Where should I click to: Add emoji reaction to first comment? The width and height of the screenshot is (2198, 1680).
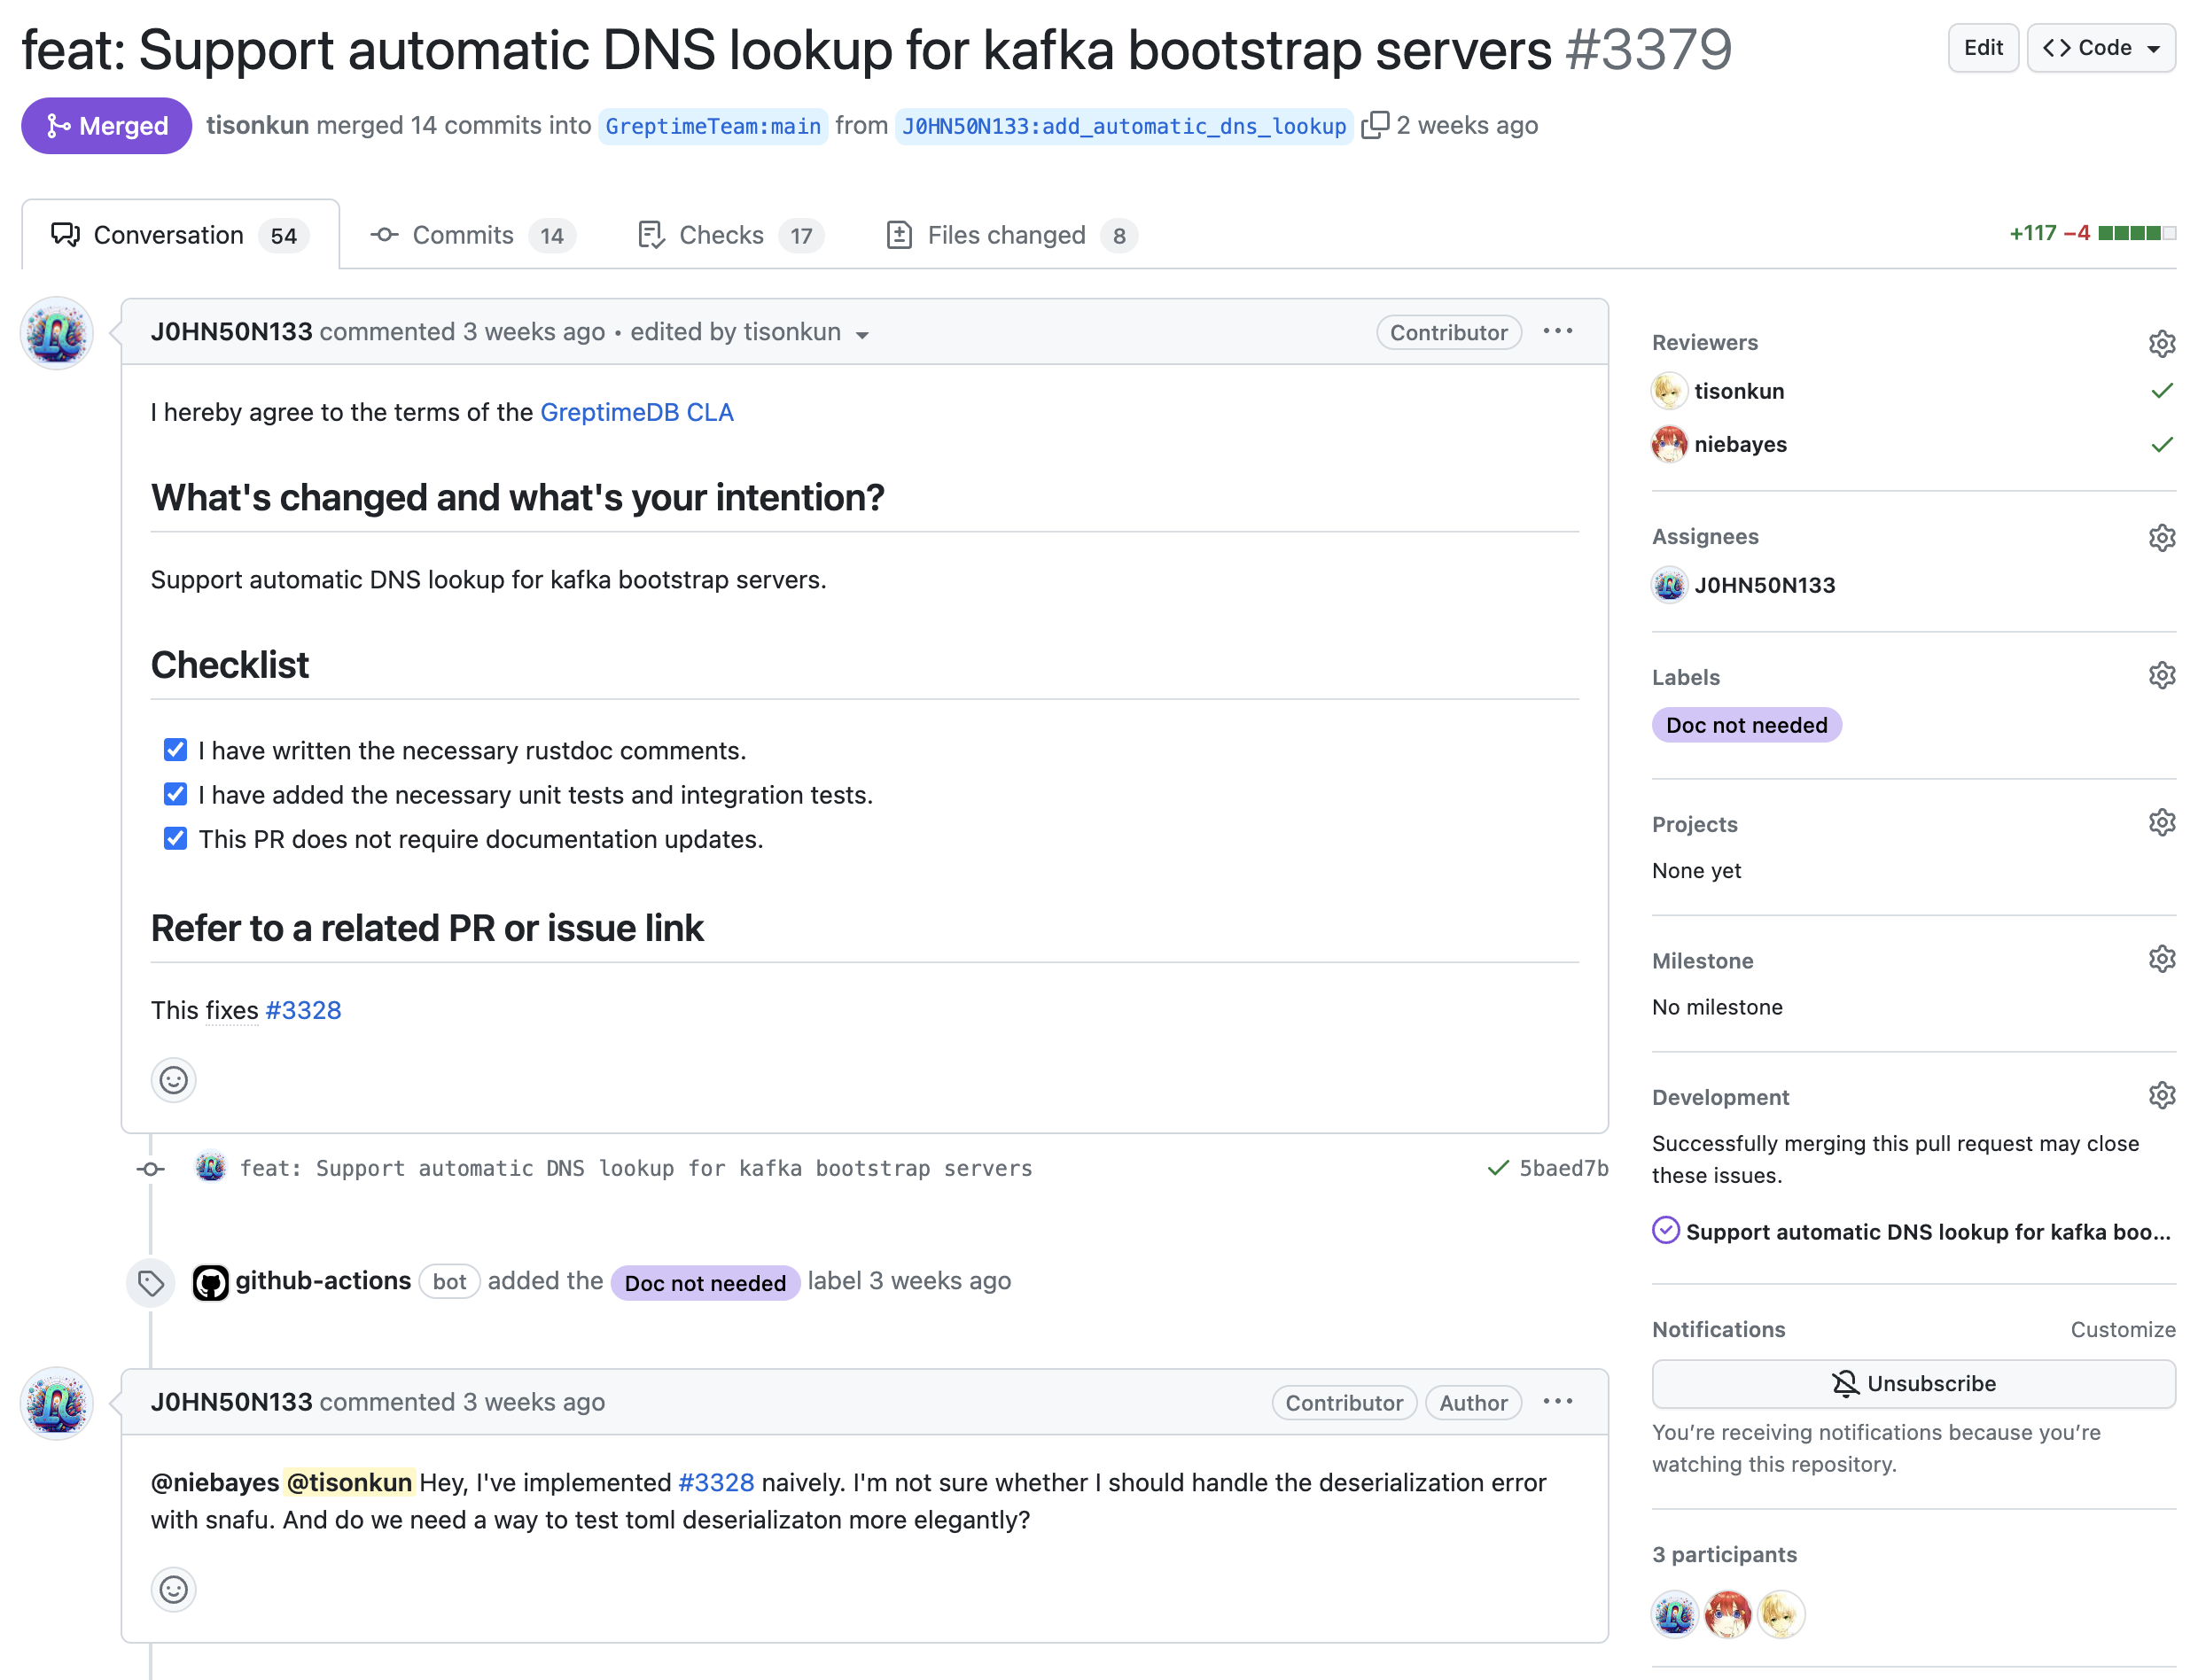(x=173, y=1080)
